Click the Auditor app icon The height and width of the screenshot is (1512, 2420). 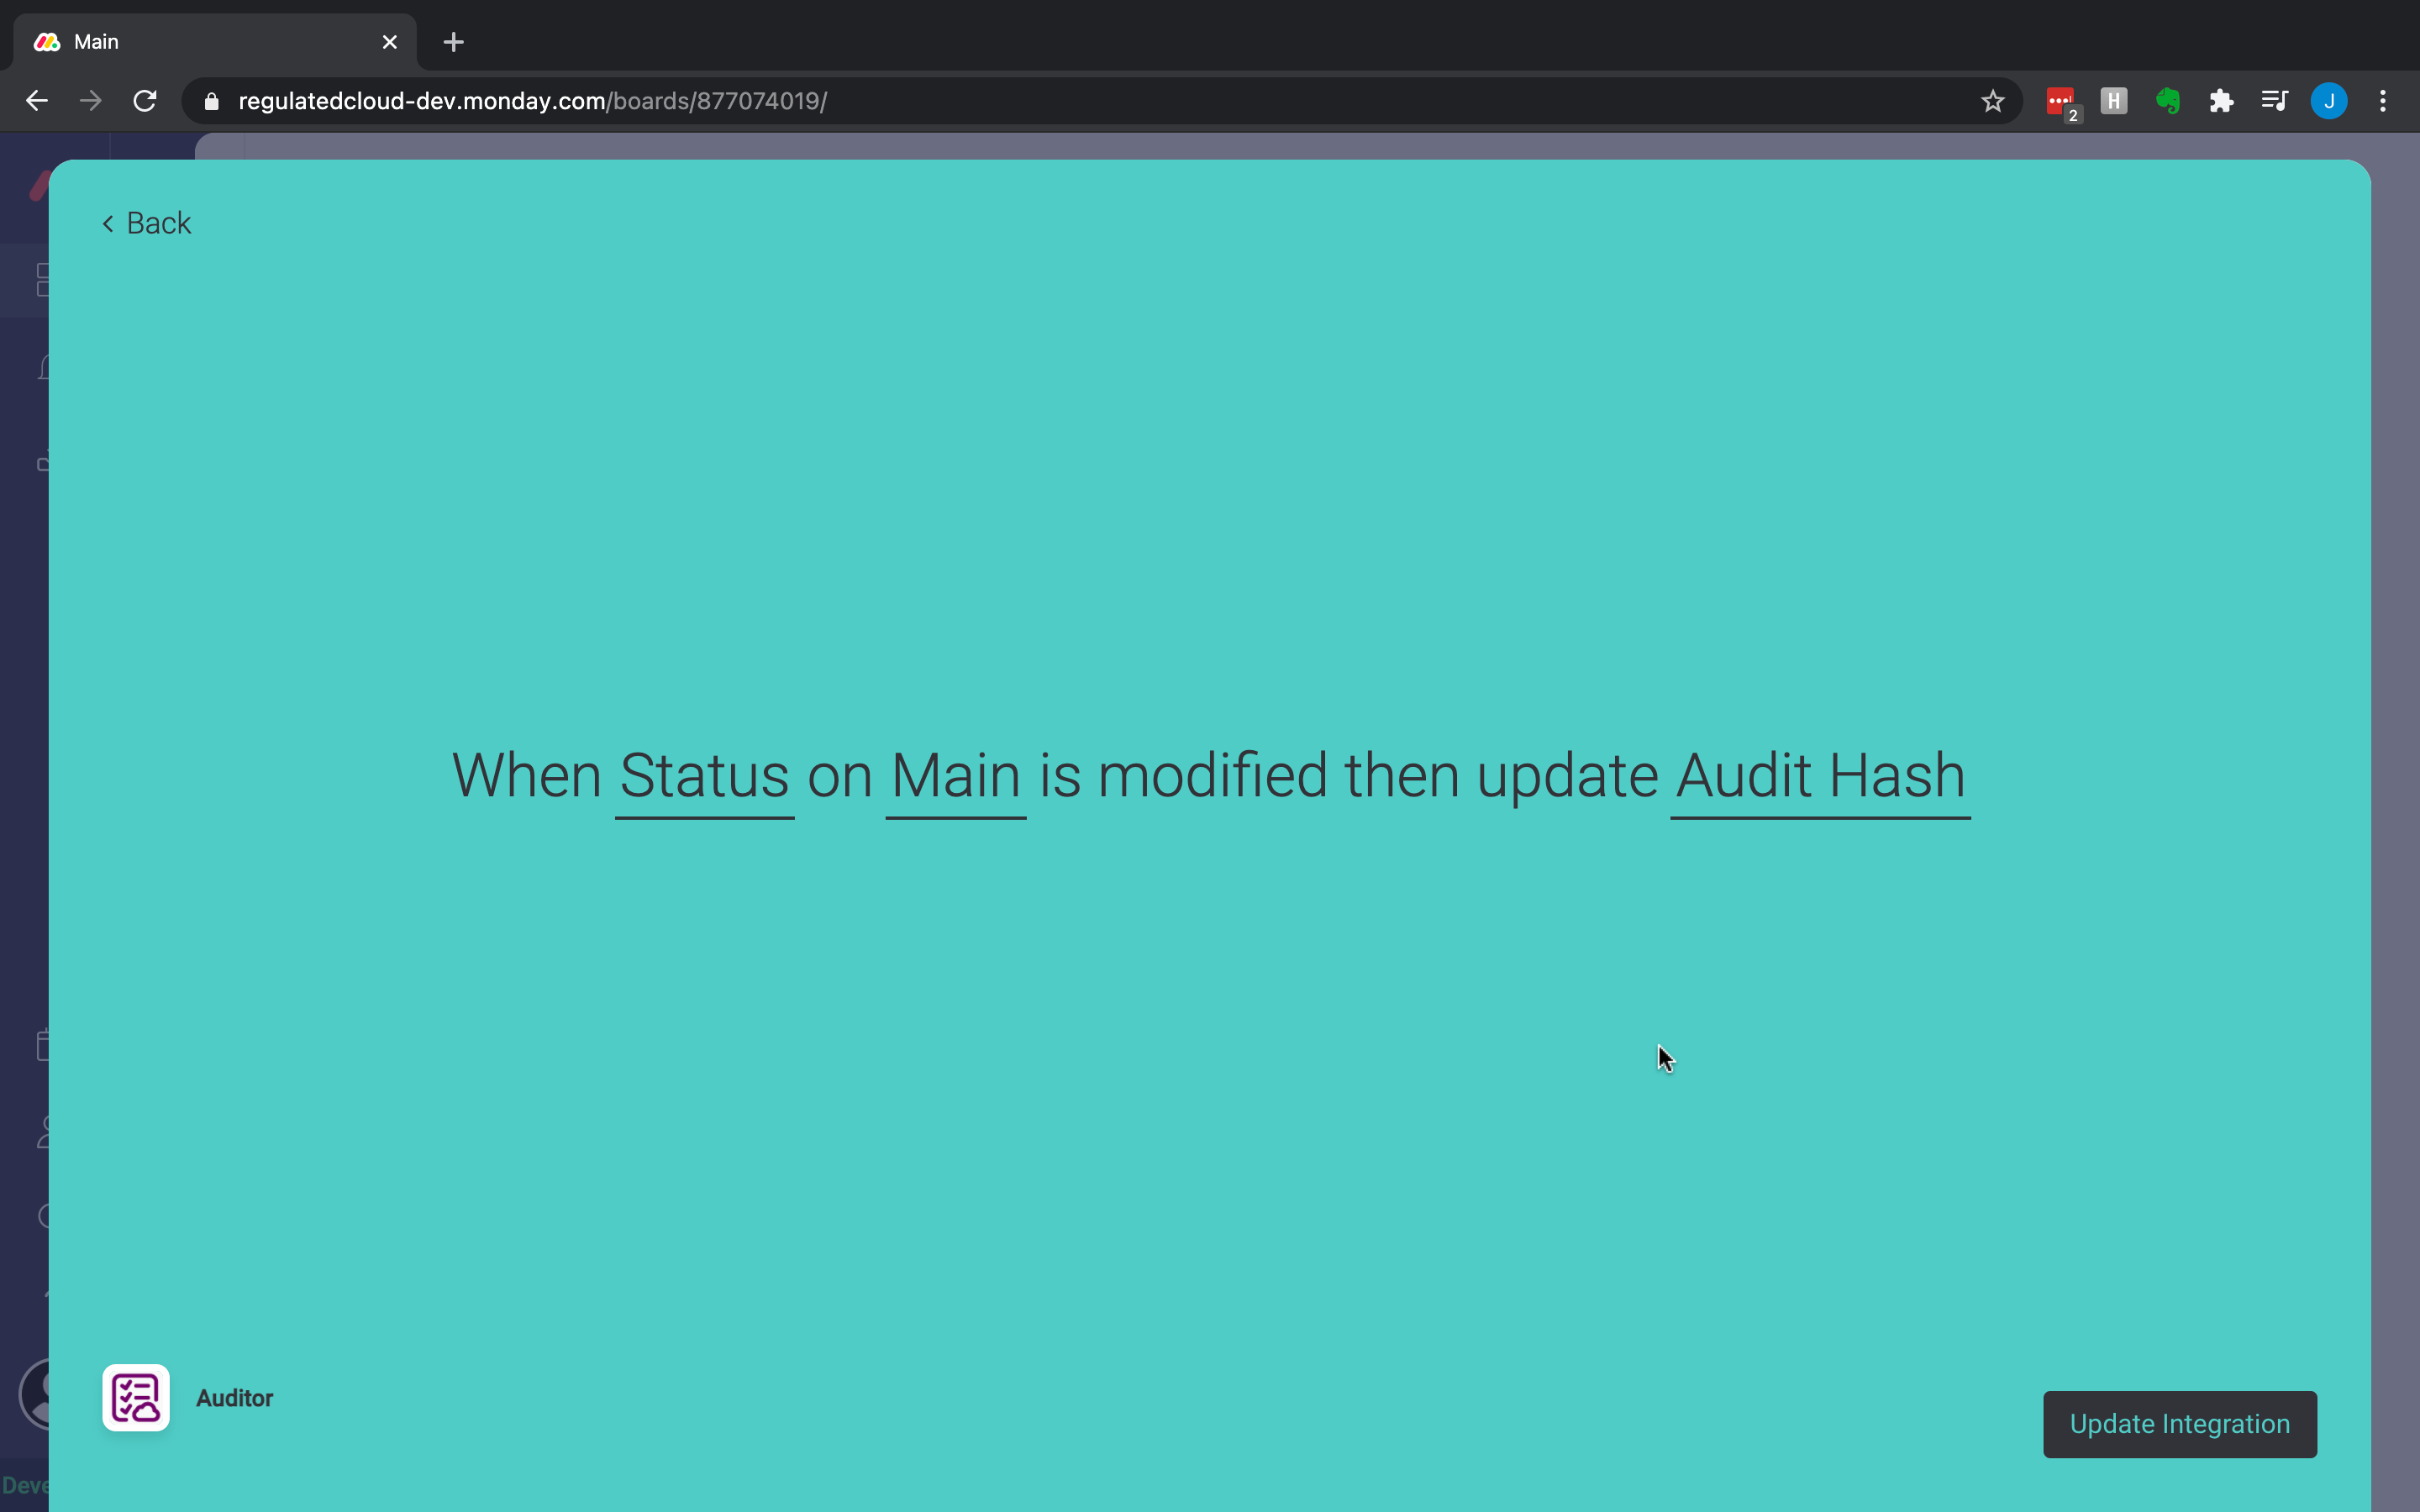point(135,1397)
